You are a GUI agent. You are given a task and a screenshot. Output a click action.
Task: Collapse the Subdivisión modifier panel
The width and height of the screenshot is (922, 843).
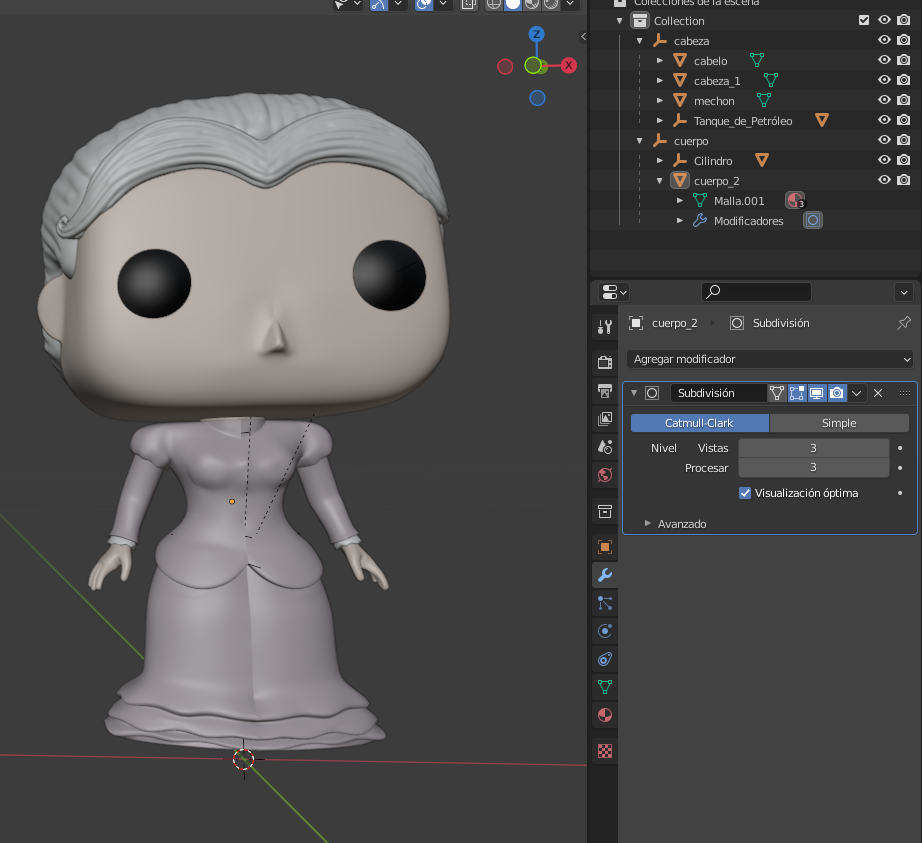click(x=634, y=393)
